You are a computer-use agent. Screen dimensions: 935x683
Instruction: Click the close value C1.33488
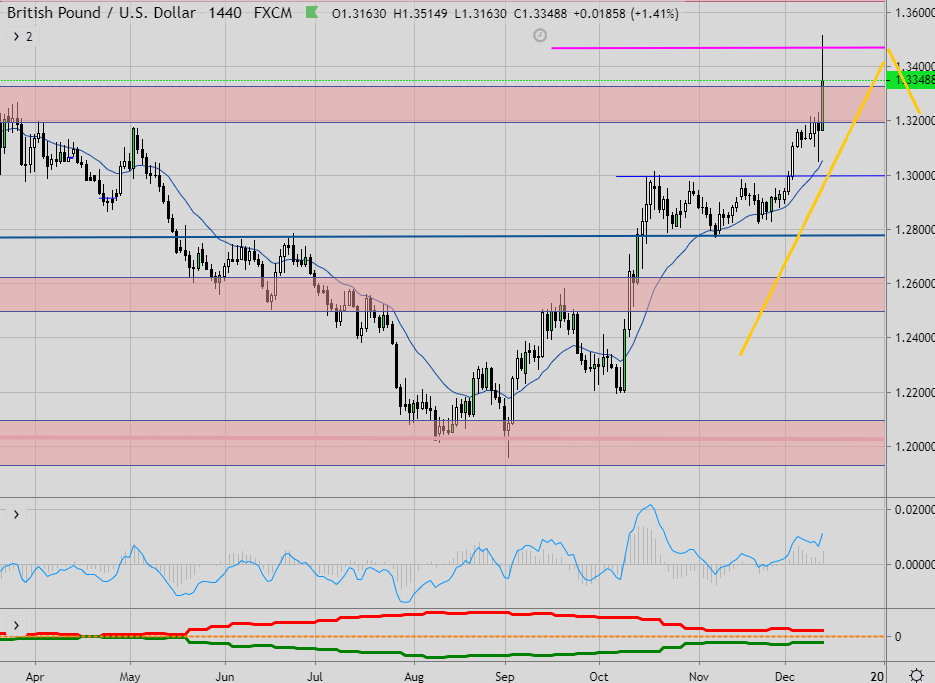540,13
